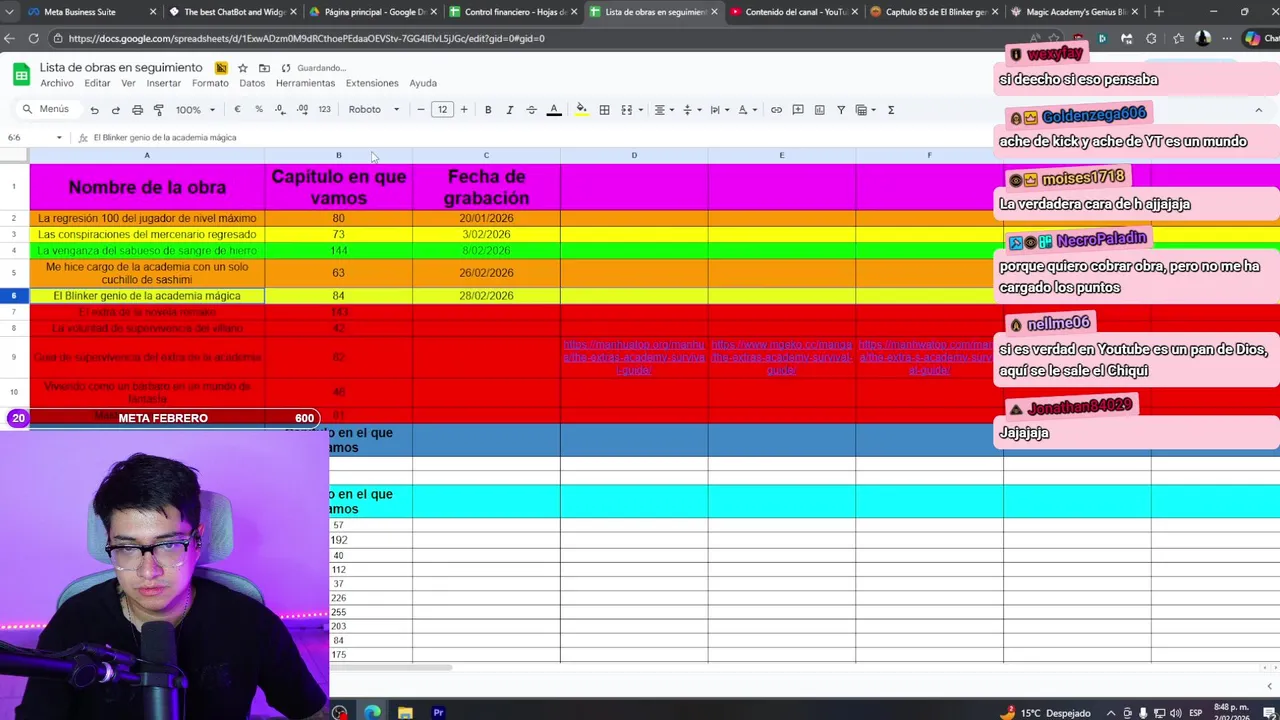
Task: Open the Roboto font dropdown
Action: click(x=374, y=110)
